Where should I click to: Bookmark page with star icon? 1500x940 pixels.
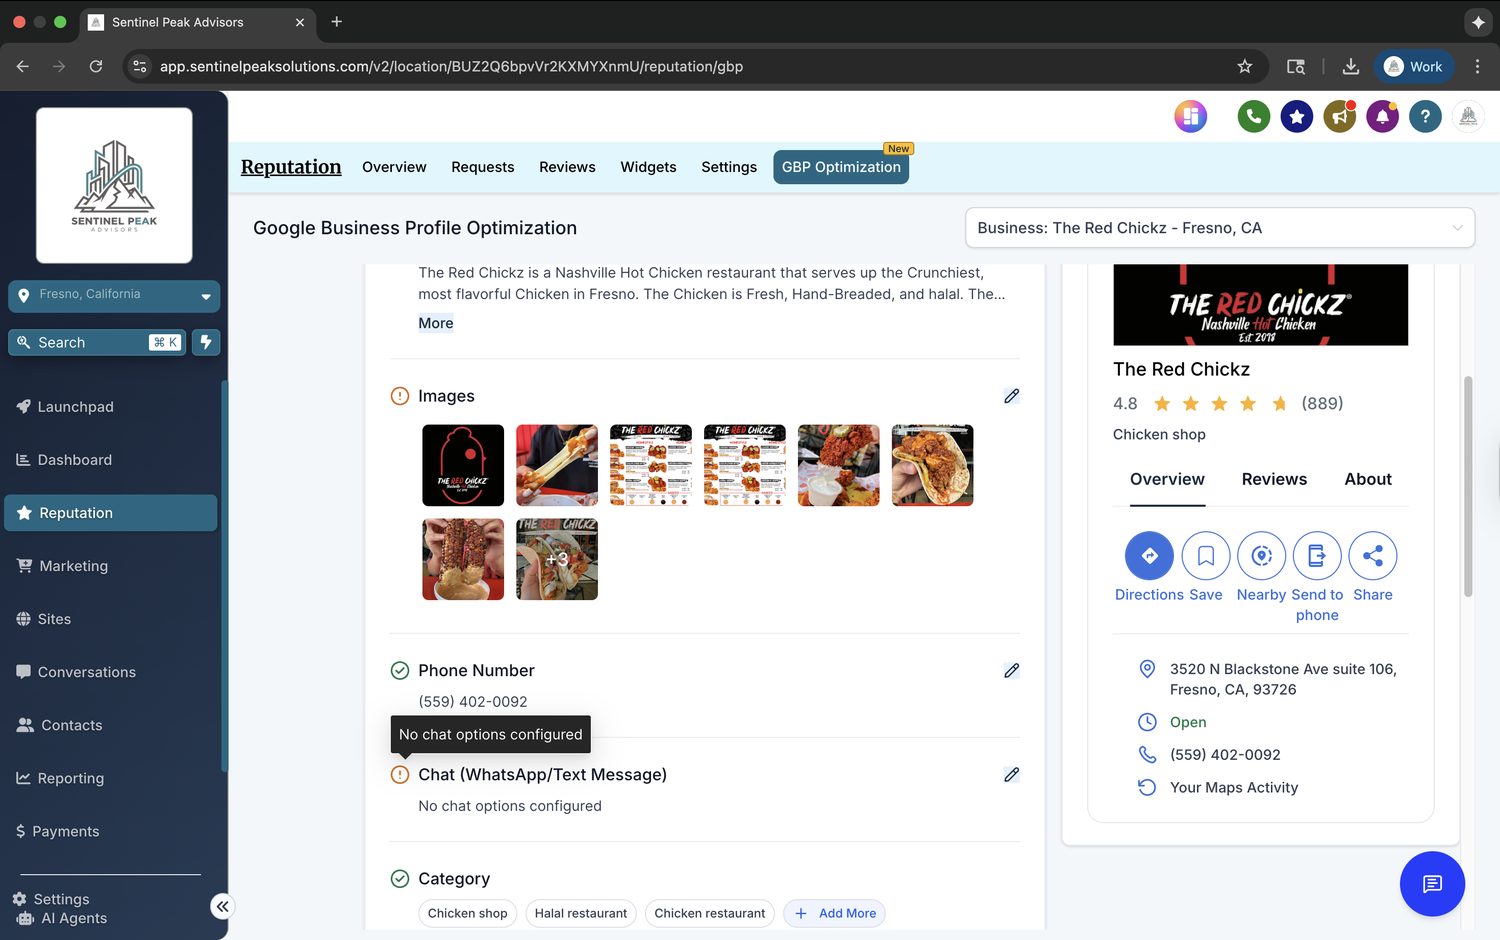[x=1244, y=66]
